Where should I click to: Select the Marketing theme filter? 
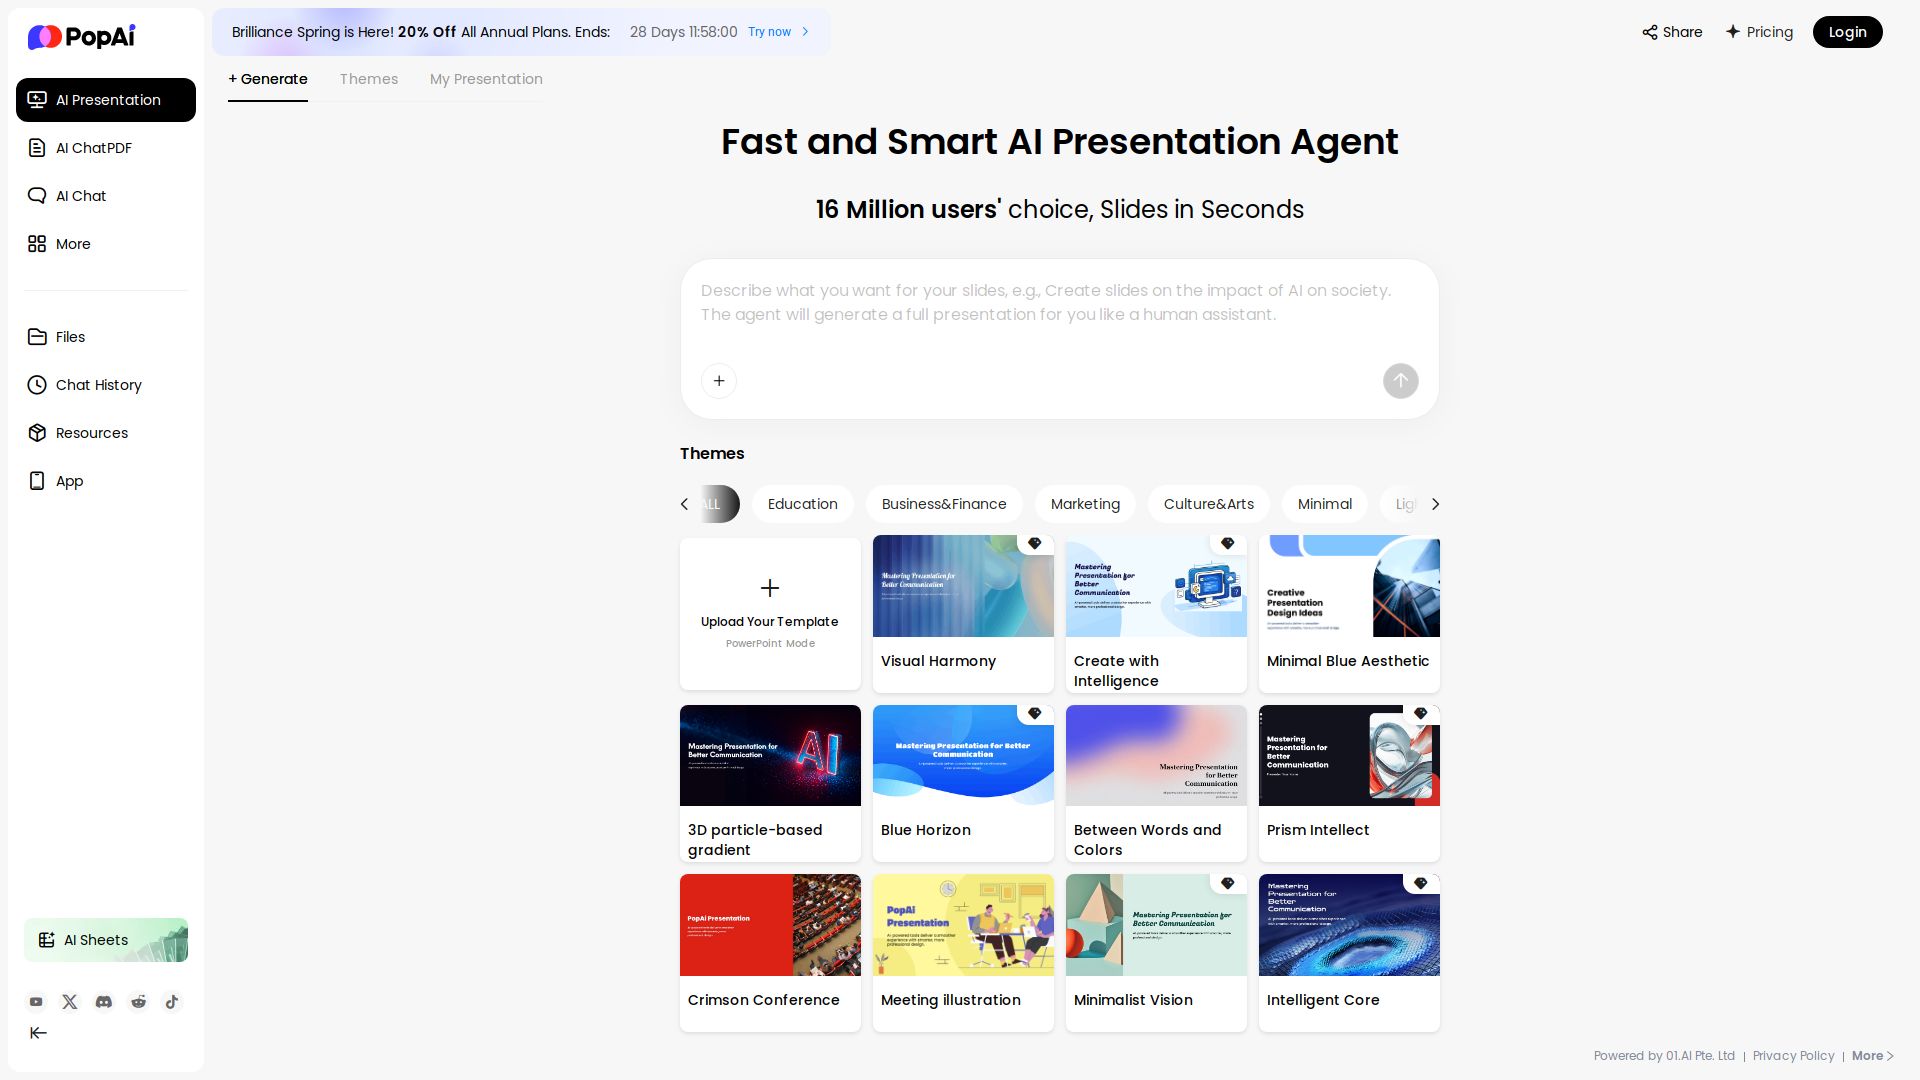coord(1085,504)
